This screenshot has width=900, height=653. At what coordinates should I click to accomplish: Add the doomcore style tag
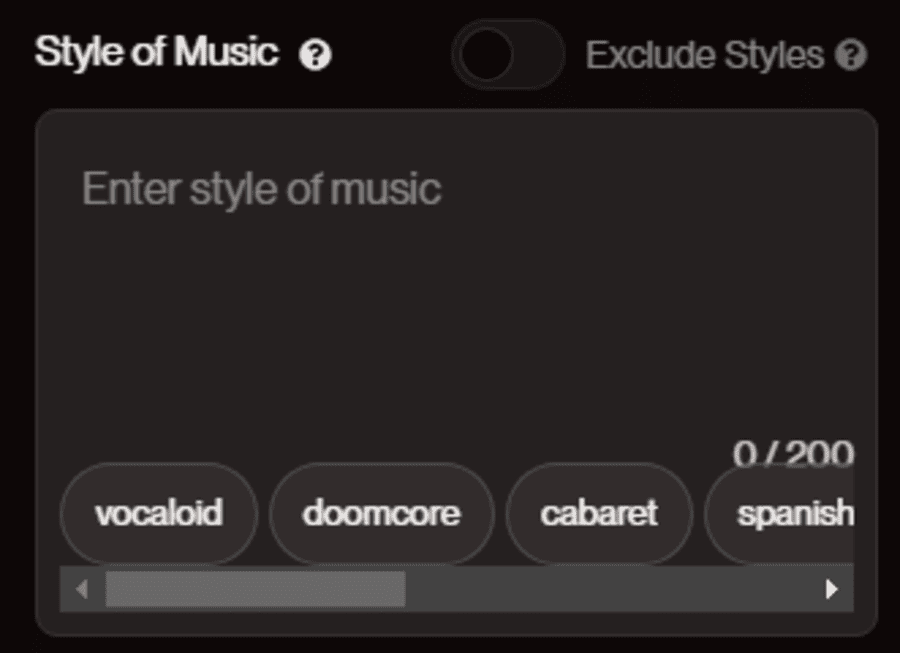coord(381,513)
